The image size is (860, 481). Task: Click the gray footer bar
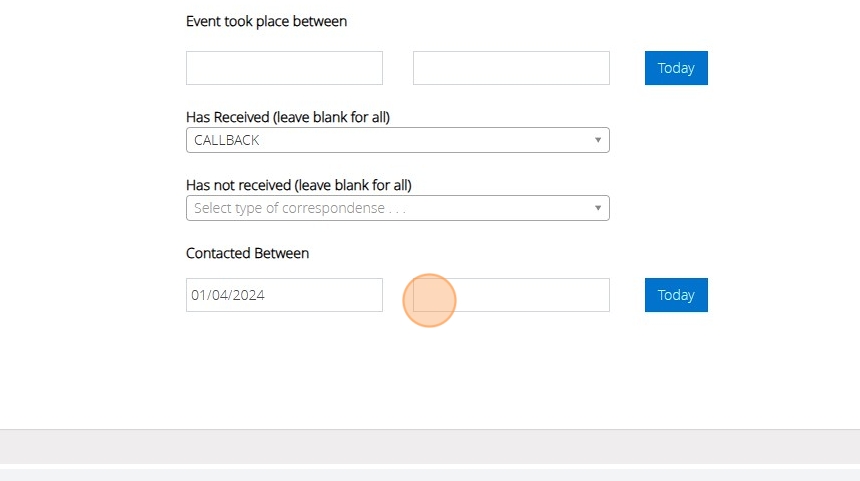coord(430,447)
